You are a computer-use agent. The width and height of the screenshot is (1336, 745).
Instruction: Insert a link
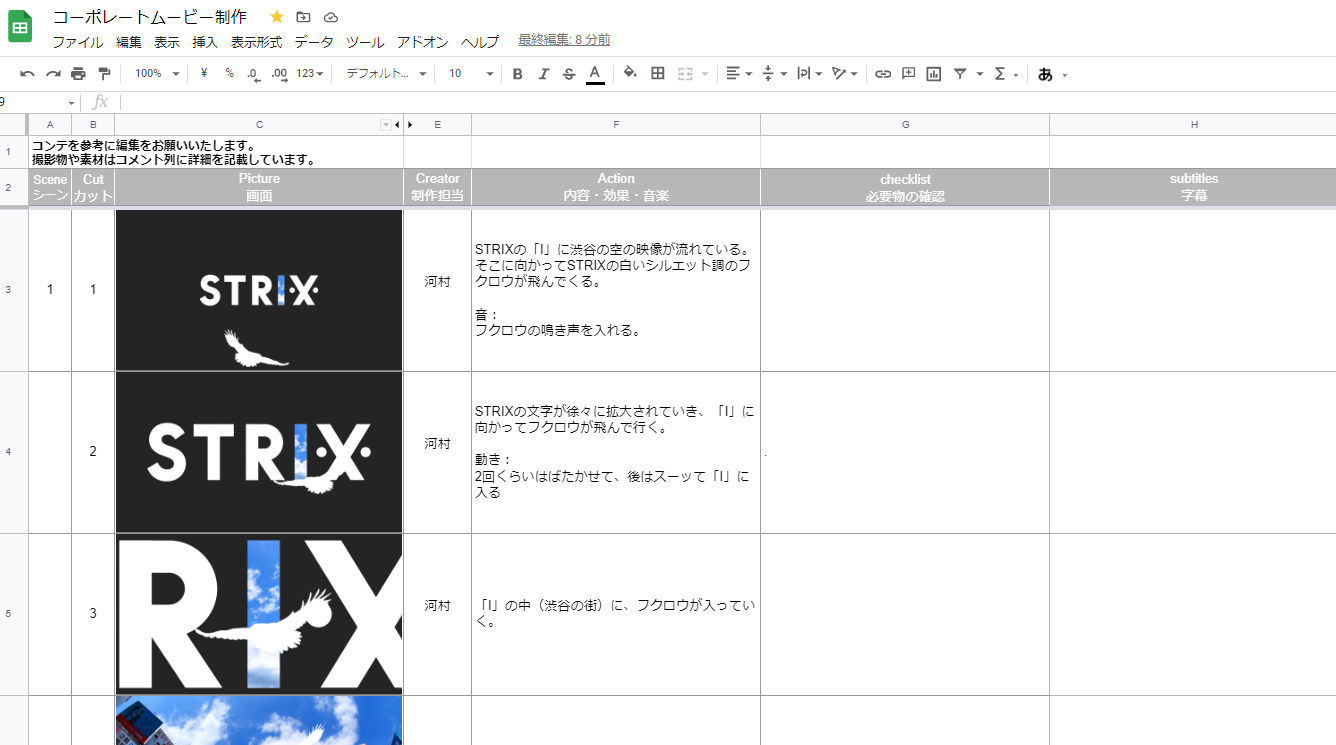coord(883,74)
